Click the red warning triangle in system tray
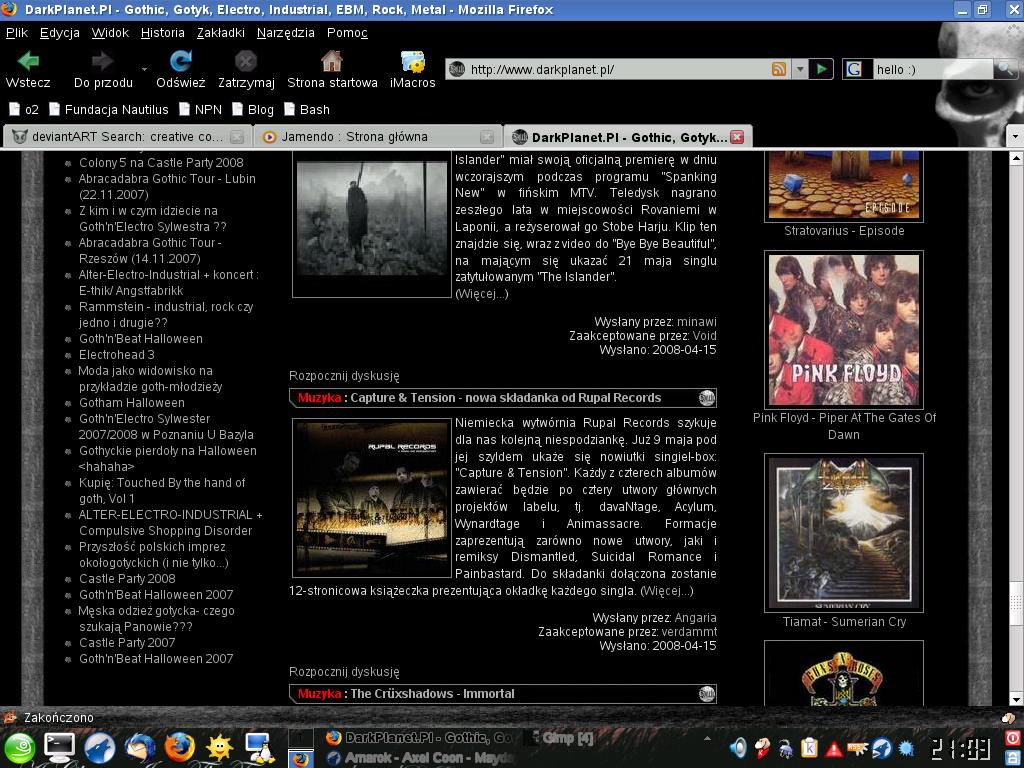Viewport: 1024px width, 768px height. [834, 748]
